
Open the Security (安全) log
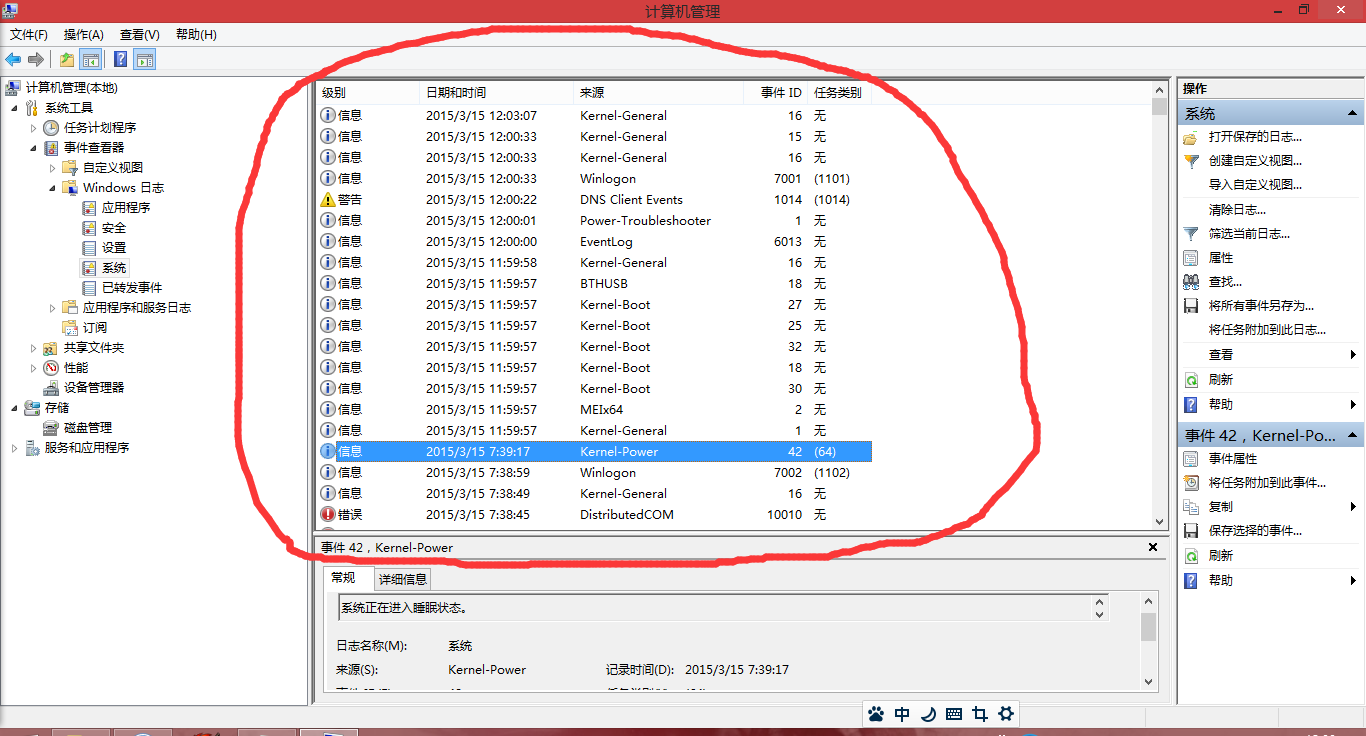tap(114, 227)
